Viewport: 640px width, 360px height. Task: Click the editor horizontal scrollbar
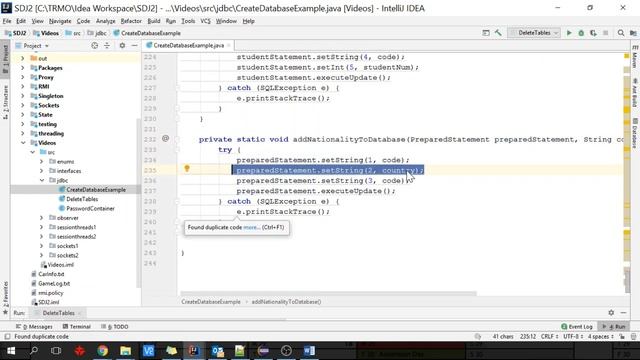click(329, 293)
